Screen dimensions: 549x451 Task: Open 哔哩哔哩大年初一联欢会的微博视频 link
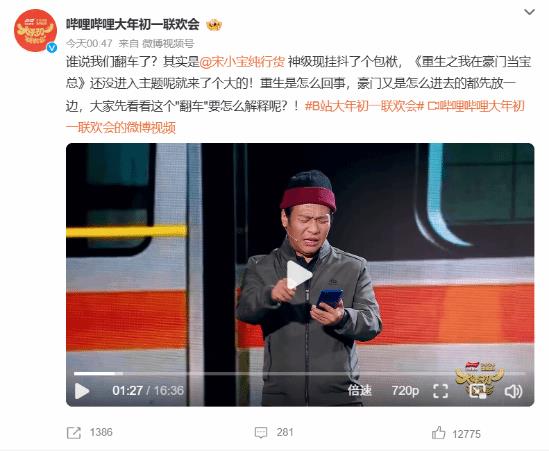coord(296,117)
